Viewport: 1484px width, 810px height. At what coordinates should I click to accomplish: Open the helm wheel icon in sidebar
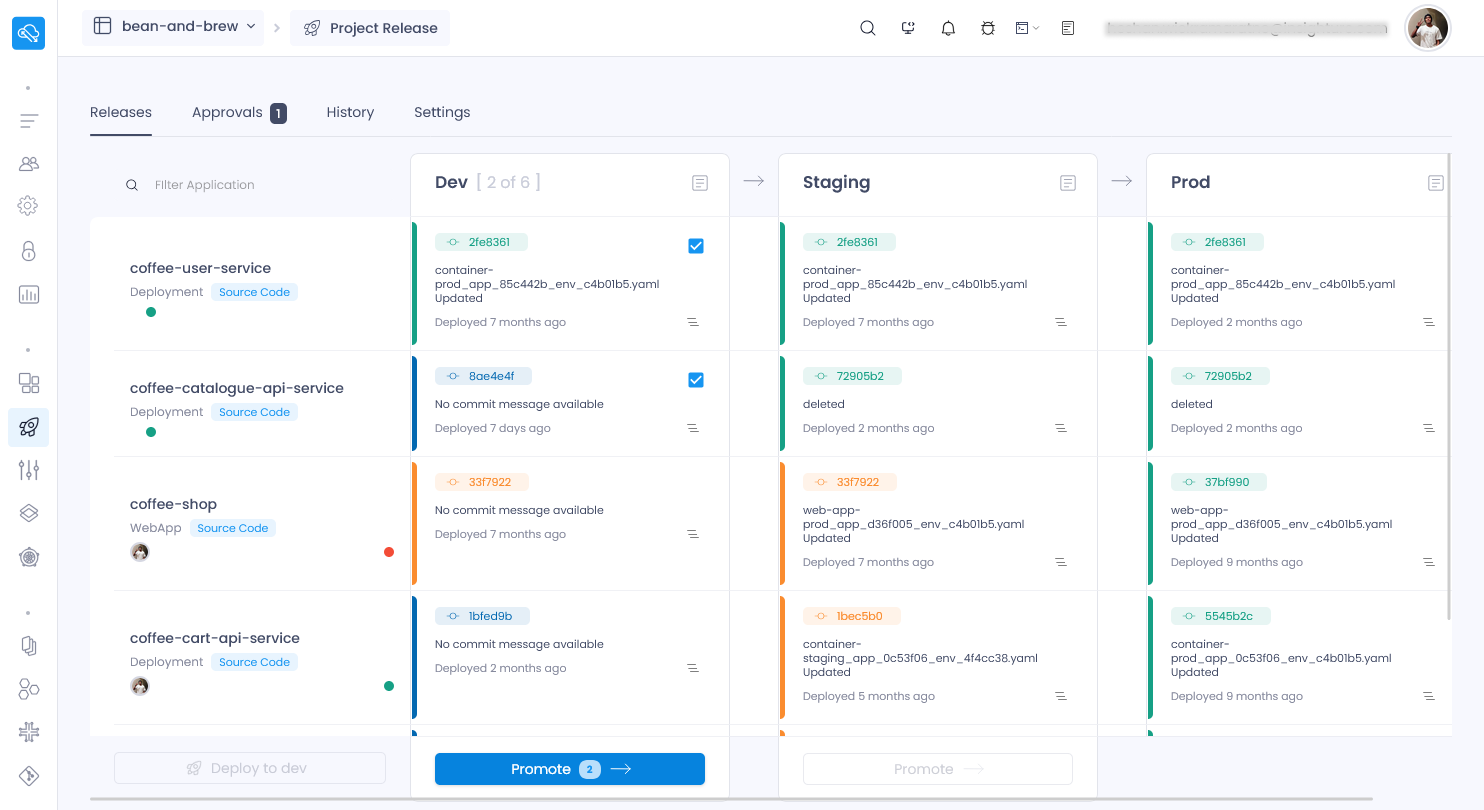click(x=29, y=557)
